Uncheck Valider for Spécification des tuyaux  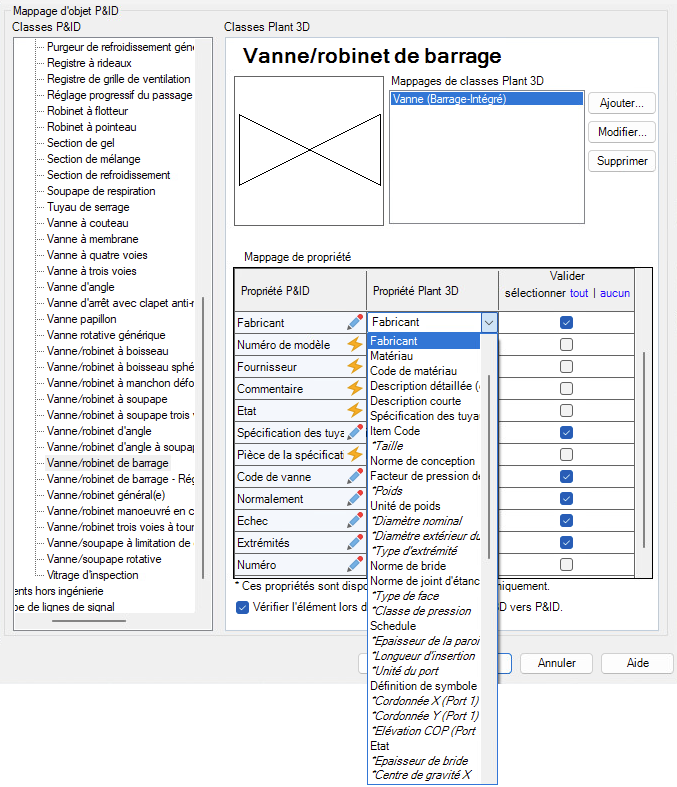(566, 432)
